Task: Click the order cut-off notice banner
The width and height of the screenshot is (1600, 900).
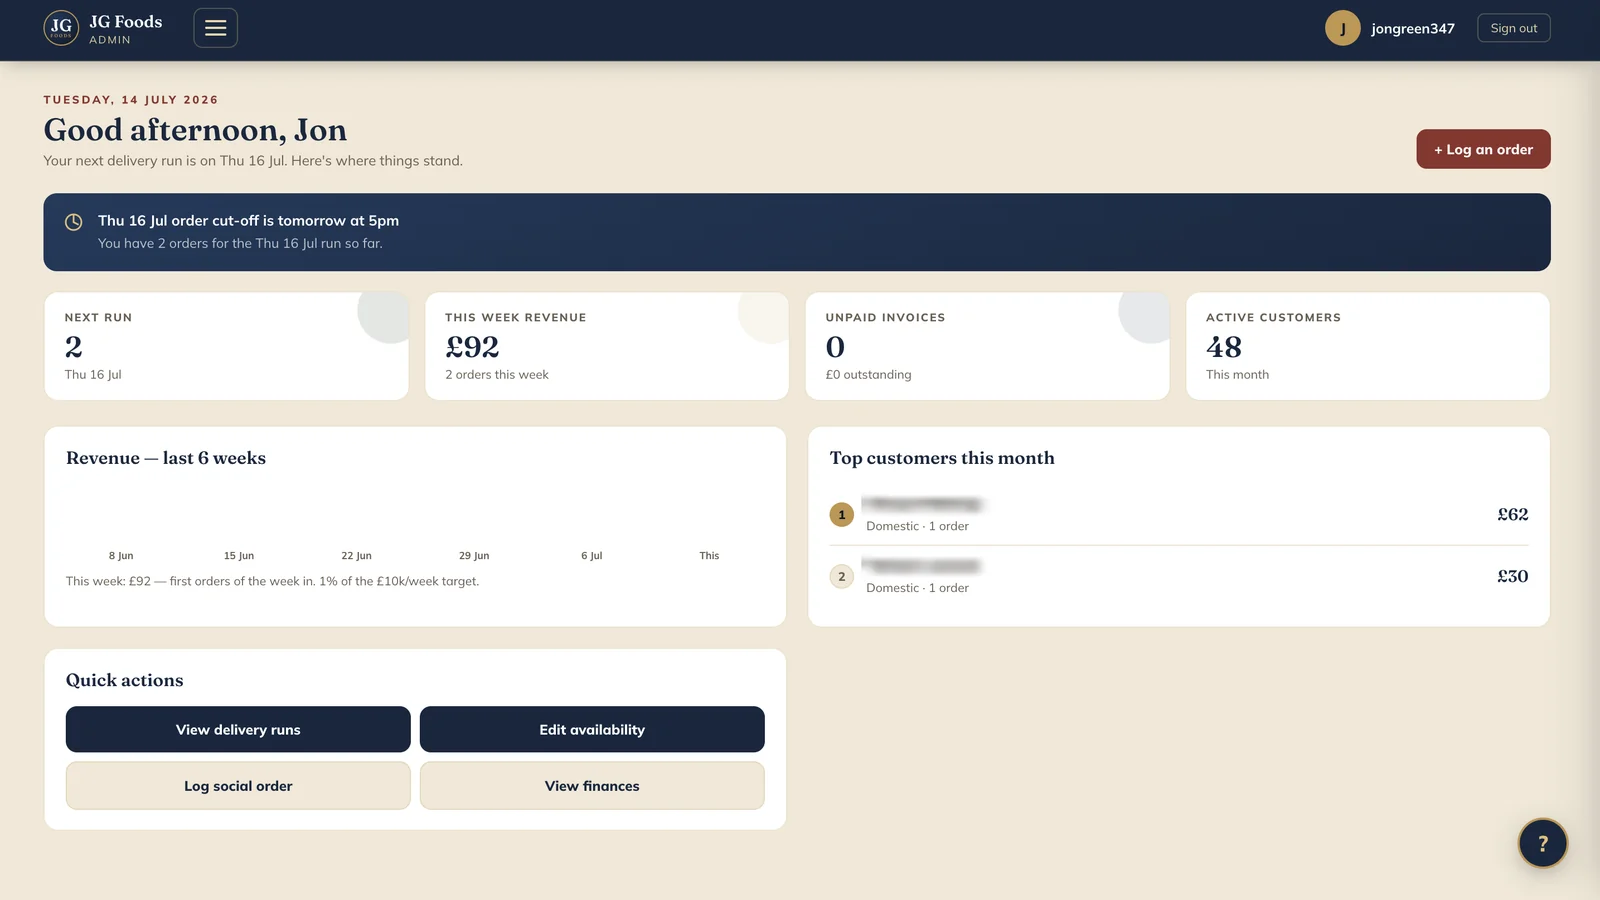Action: click(x=797, y=232)
